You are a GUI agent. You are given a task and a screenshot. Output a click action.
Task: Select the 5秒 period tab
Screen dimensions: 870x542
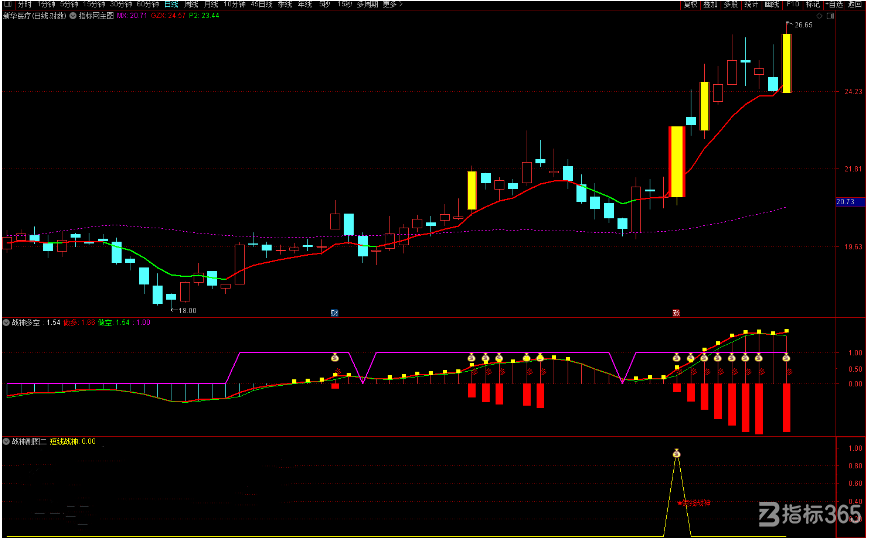point(325,4)
